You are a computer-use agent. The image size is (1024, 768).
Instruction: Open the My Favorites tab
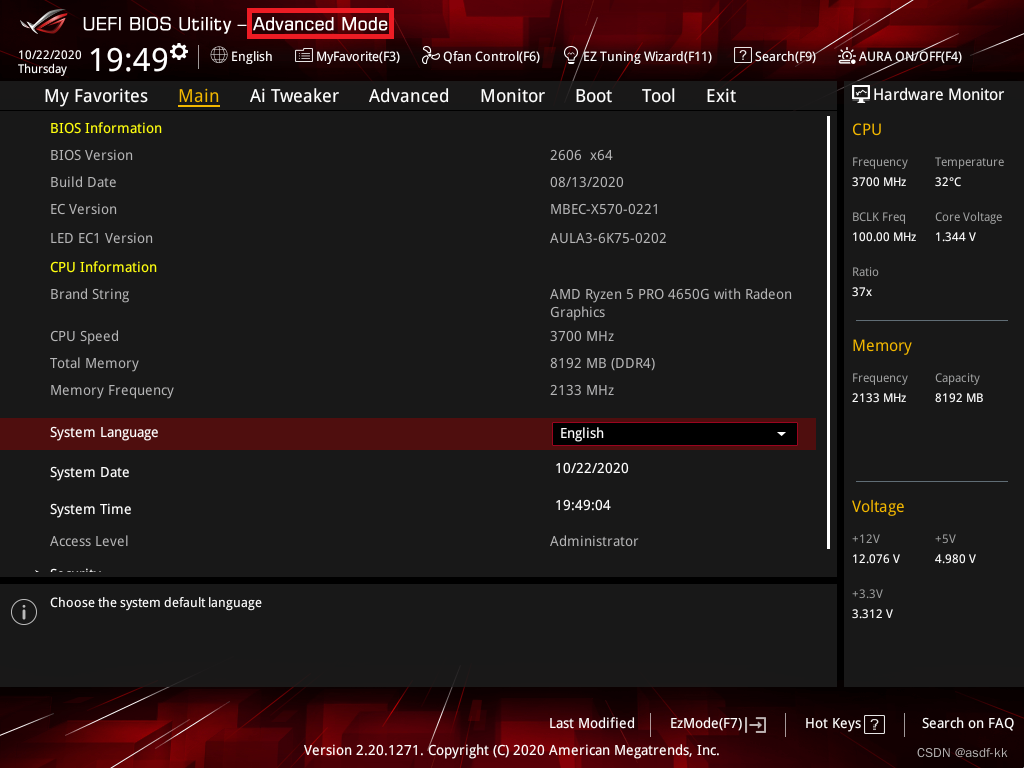coord(96,96)
